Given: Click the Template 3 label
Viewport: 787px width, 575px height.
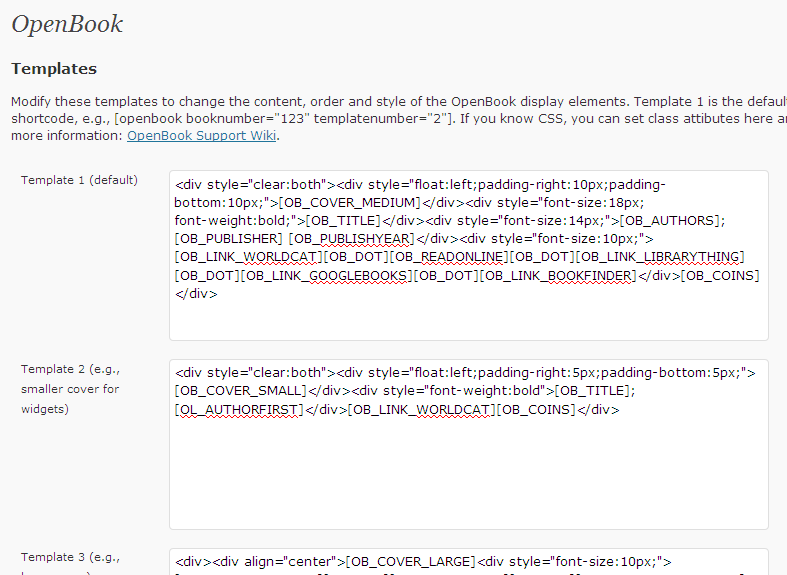Looking at the screenshot, I should point(70,557).
